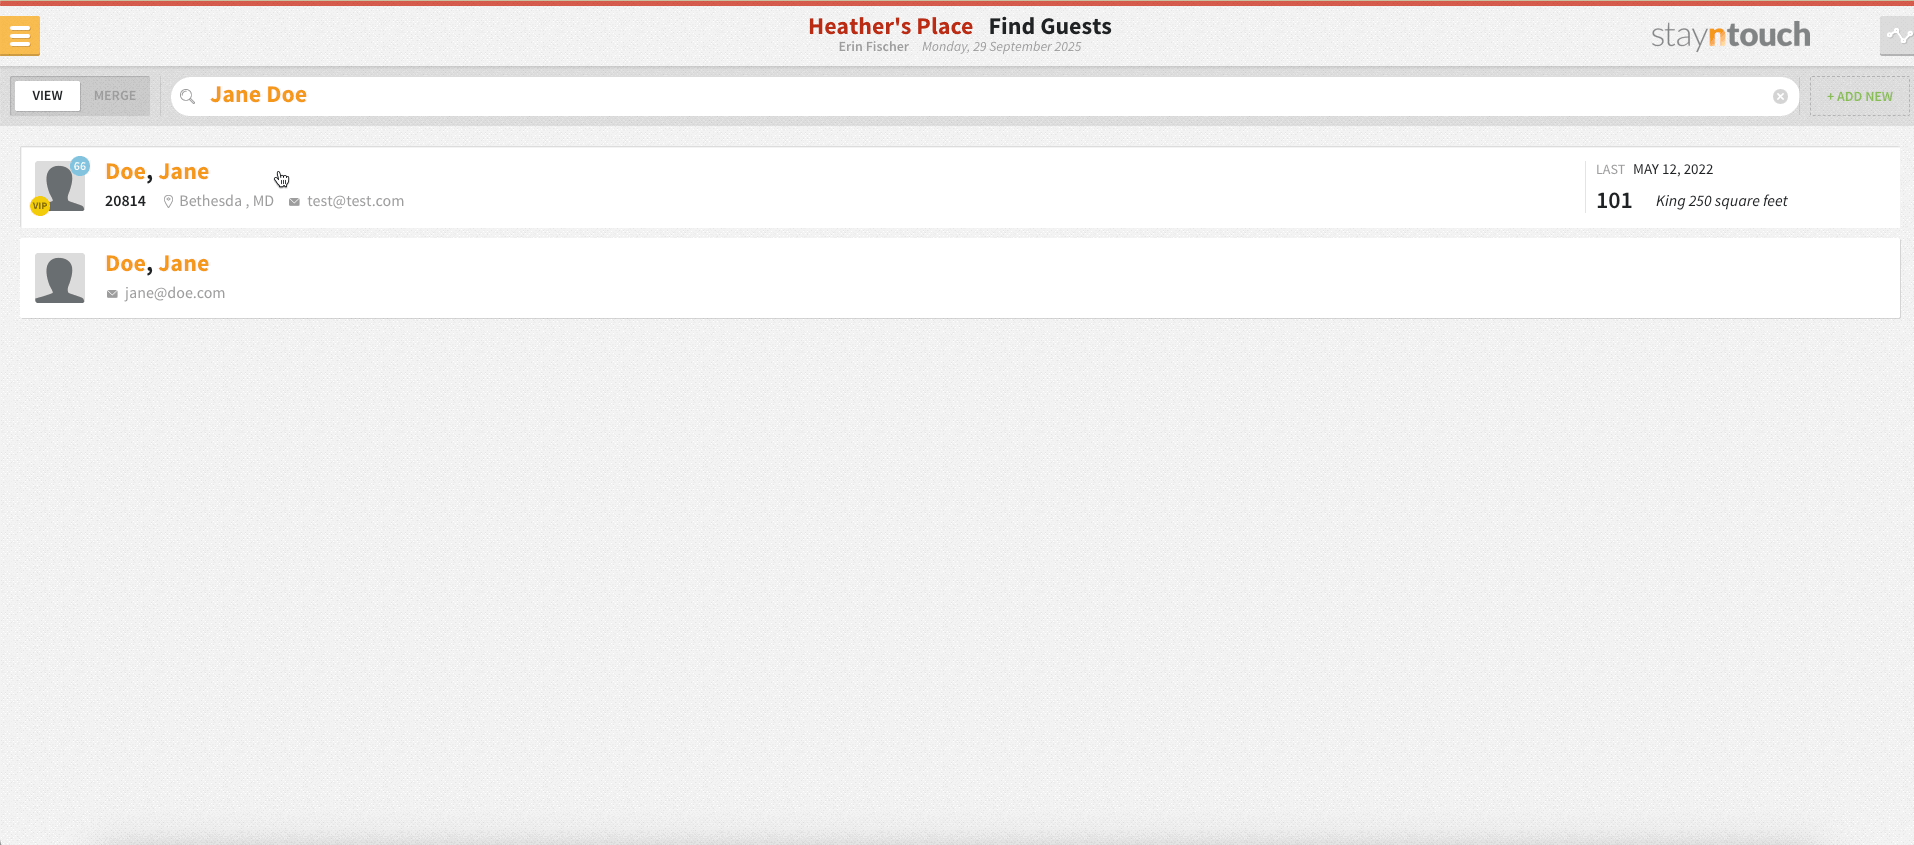Image resolution: width=1914 pixels, height=845 pixels.
Task: Clear the search field with the X icon
Action: tap(1780, 96)
